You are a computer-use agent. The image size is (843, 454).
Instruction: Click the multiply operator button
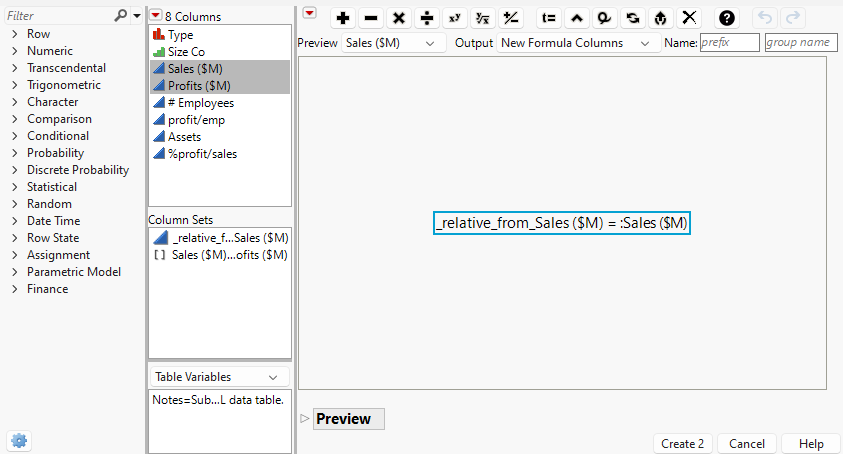398,18
